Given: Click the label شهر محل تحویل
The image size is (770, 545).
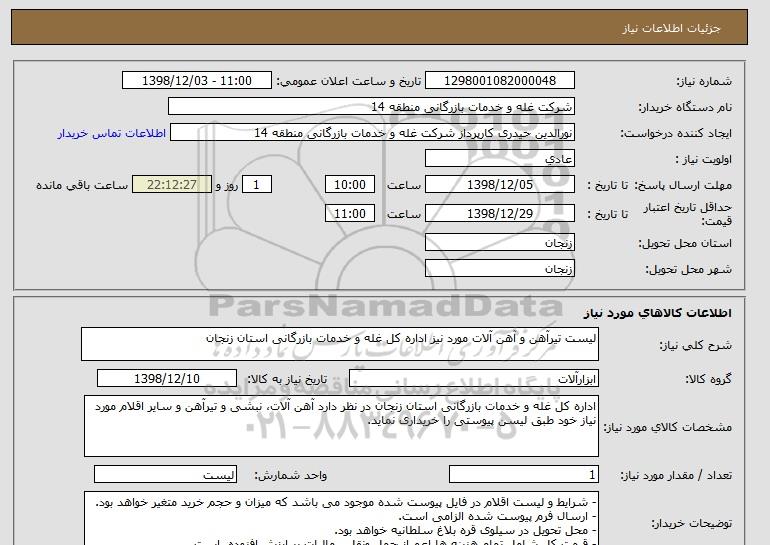Looking at the screenshot, I should point(688,269).
